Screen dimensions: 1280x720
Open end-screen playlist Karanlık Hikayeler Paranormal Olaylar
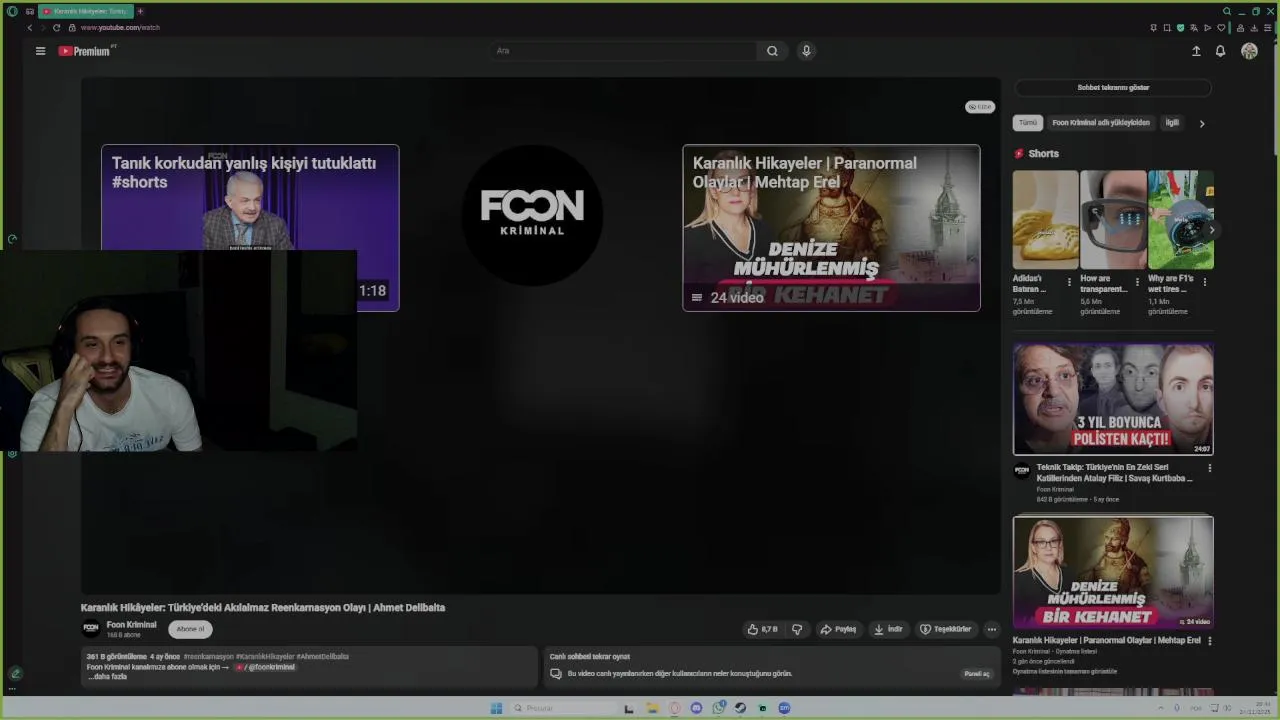coord(831,228)
